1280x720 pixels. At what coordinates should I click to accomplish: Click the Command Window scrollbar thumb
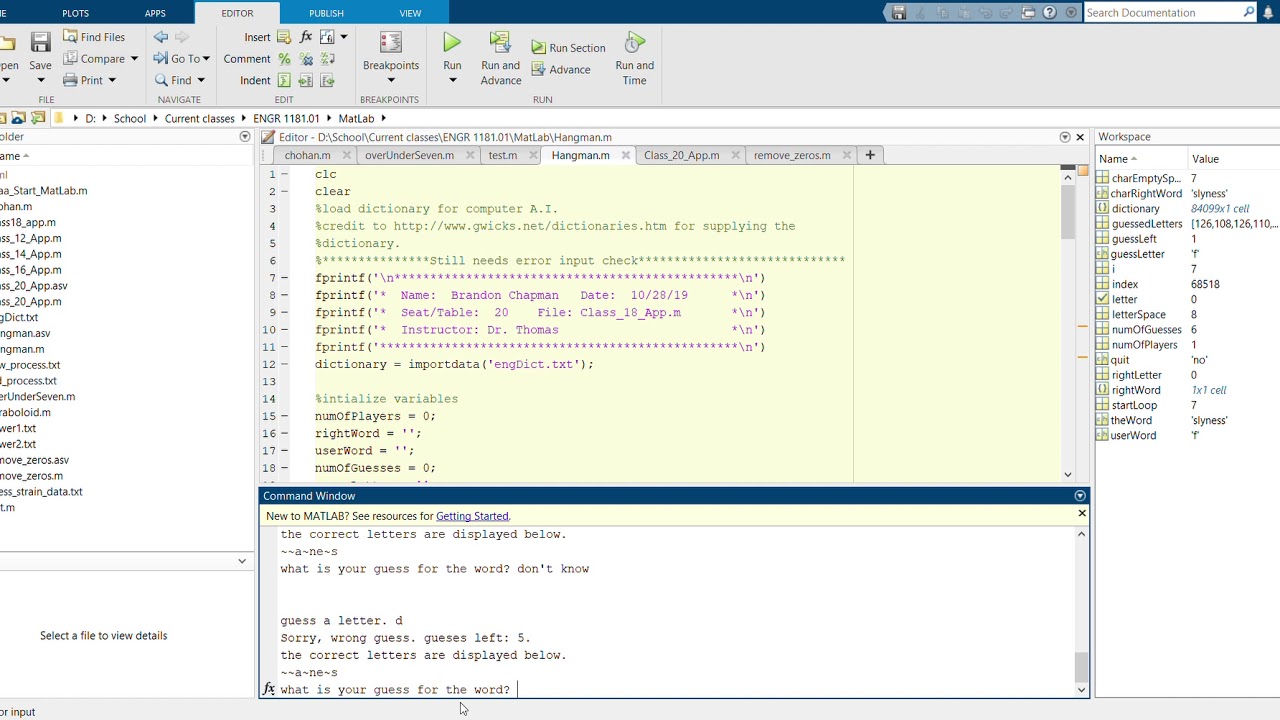tap(1081, 665)
